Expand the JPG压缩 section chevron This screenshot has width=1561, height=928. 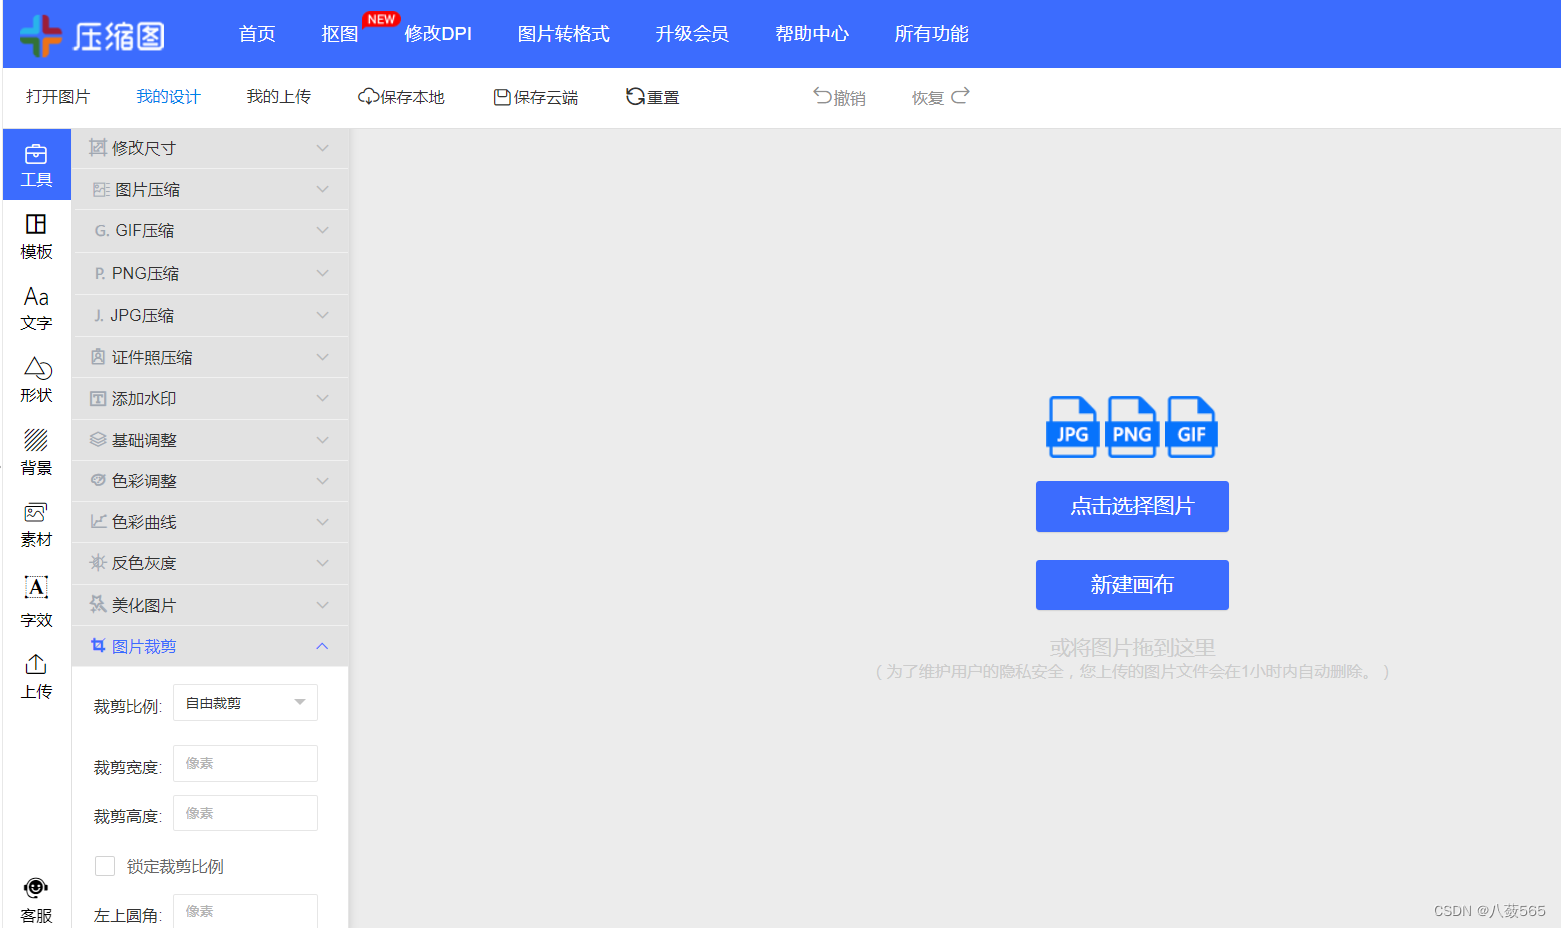point(322,315)
